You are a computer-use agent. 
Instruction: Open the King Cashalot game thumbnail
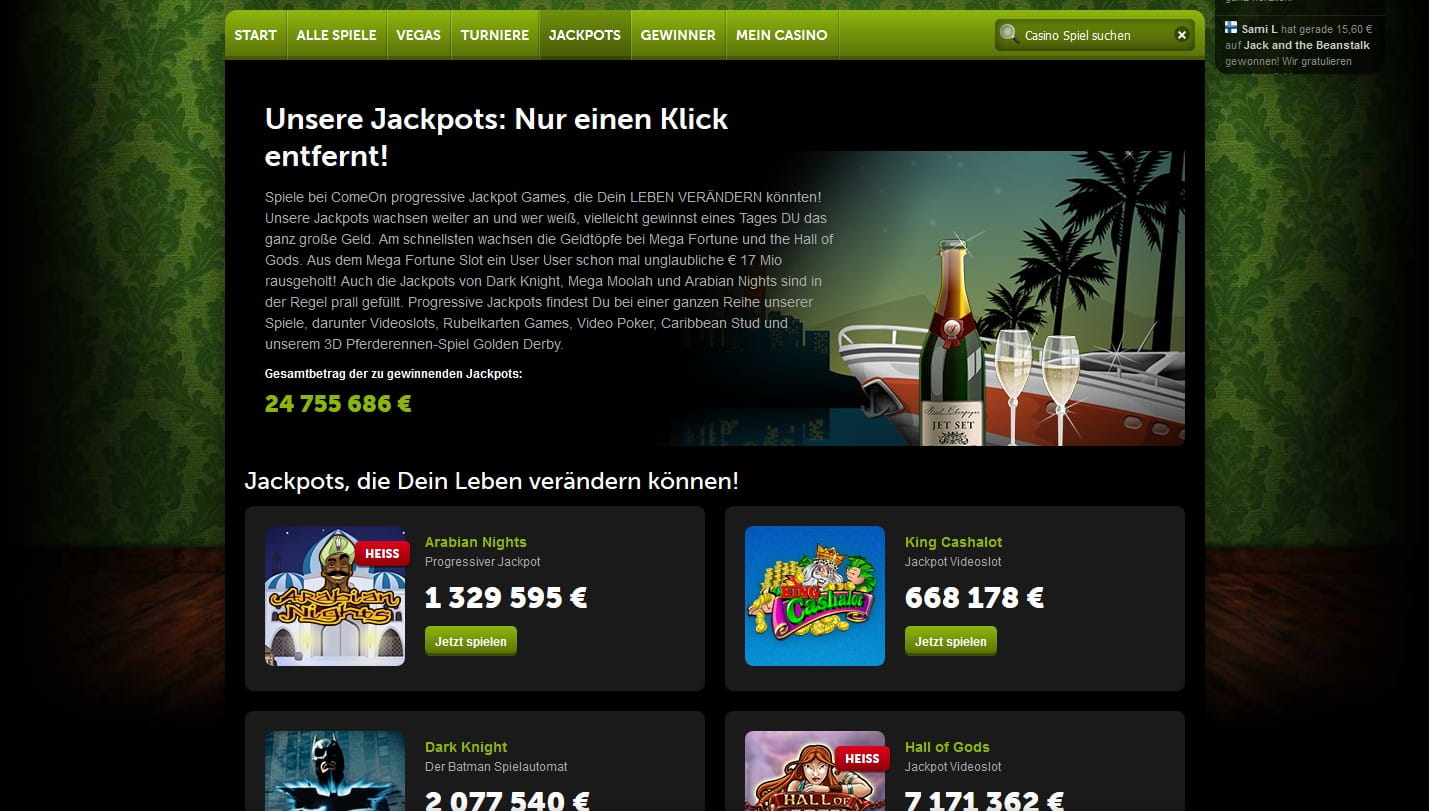(x=815, y=596)
